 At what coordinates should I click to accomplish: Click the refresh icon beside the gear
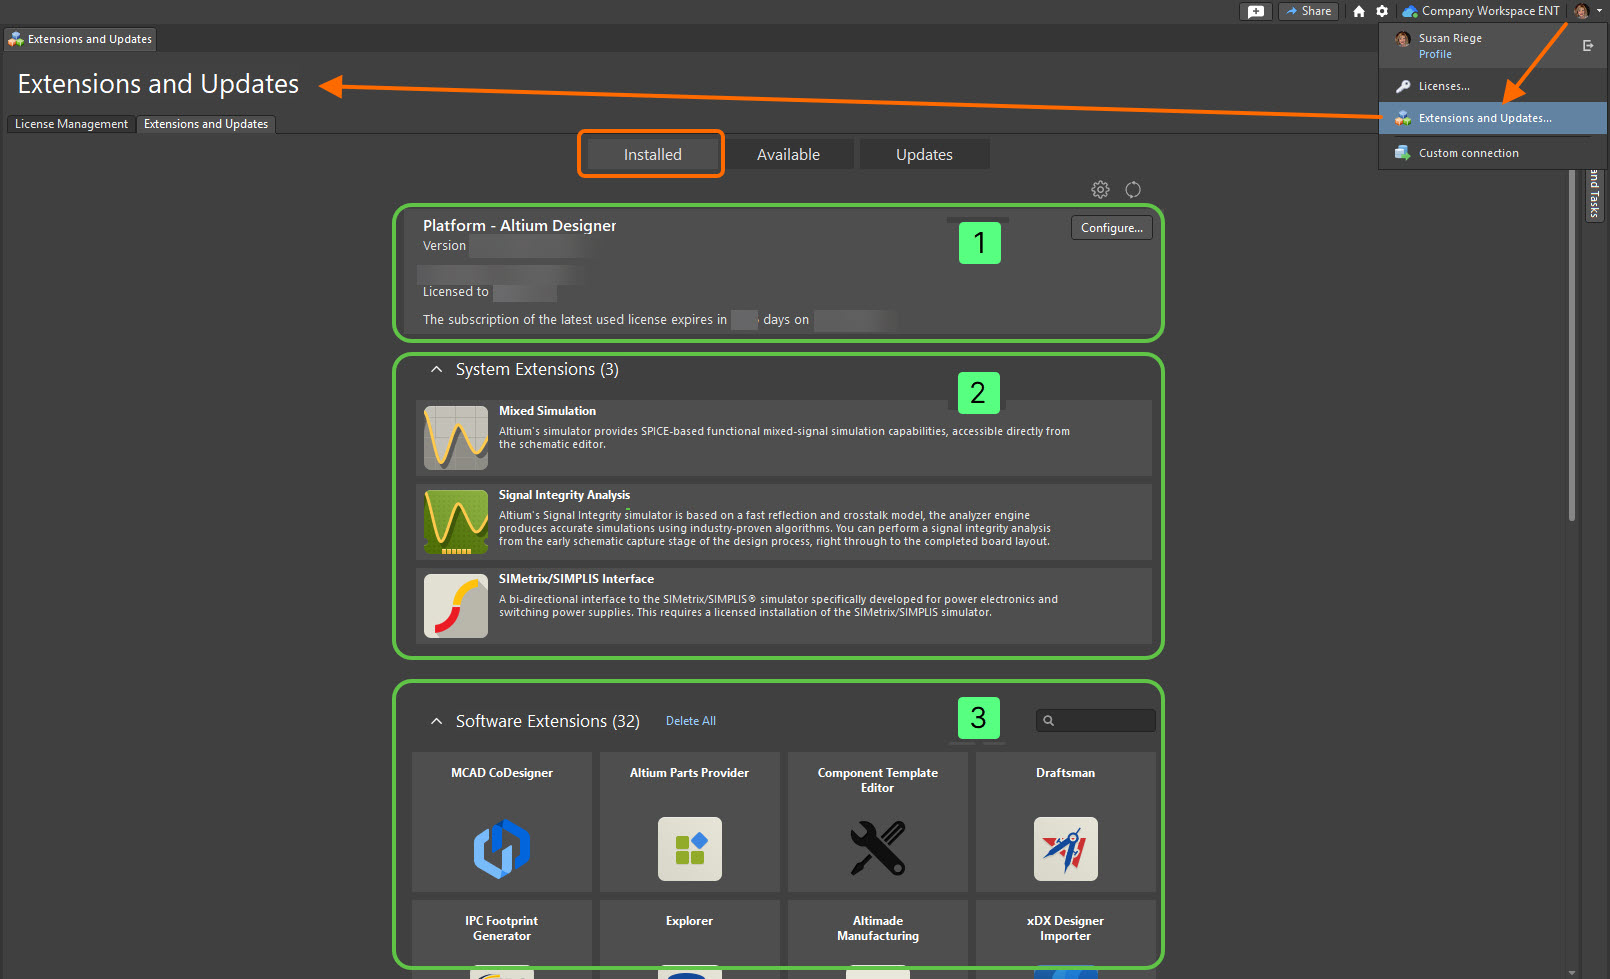[x=1133, y=190]
